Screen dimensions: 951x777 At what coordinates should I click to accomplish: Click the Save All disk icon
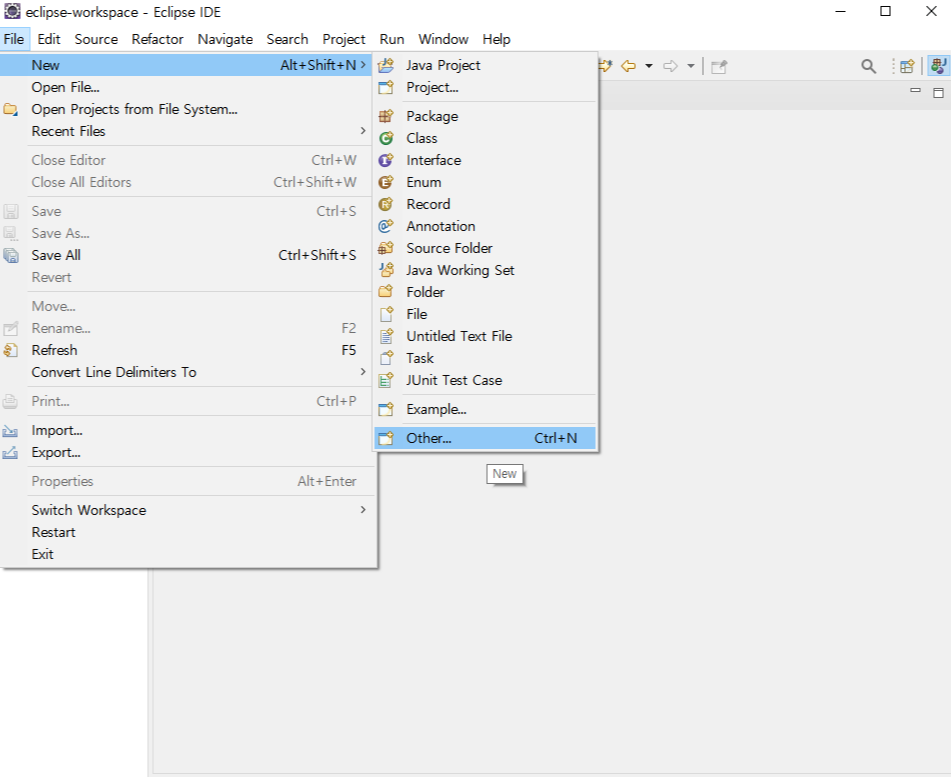tap(10, 255)
